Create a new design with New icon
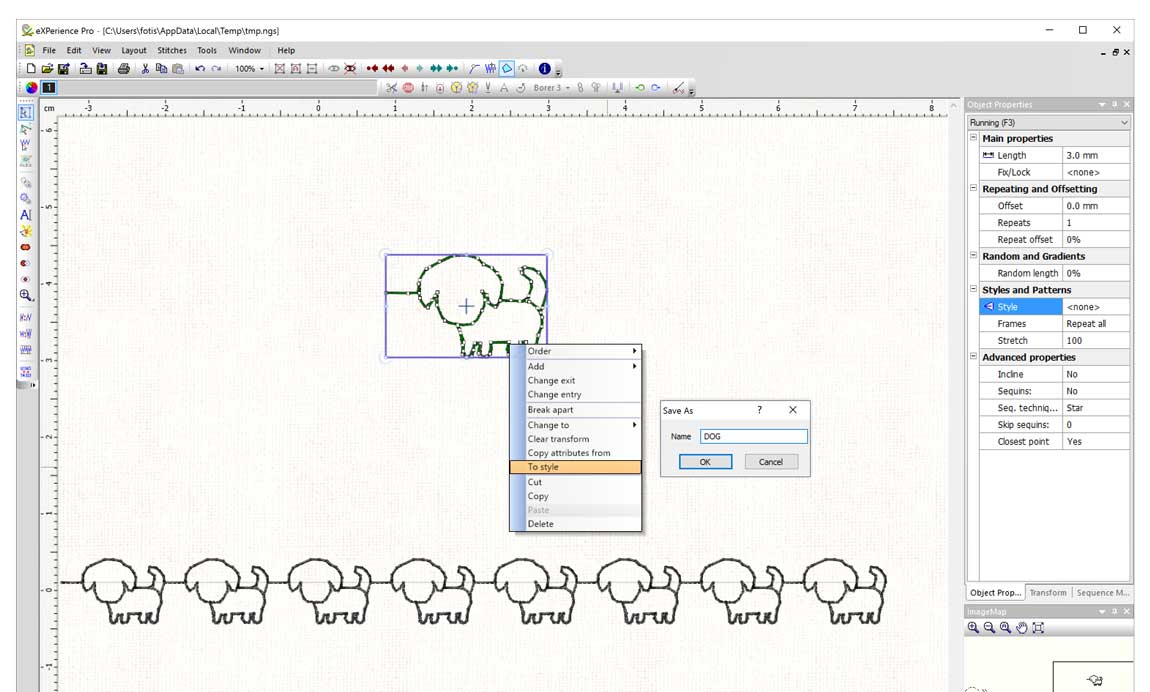 coord(31,69)
